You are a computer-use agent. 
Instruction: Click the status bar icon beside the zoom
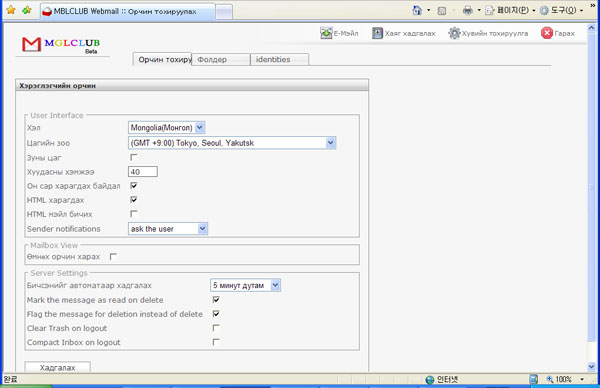tap(533, 379)
